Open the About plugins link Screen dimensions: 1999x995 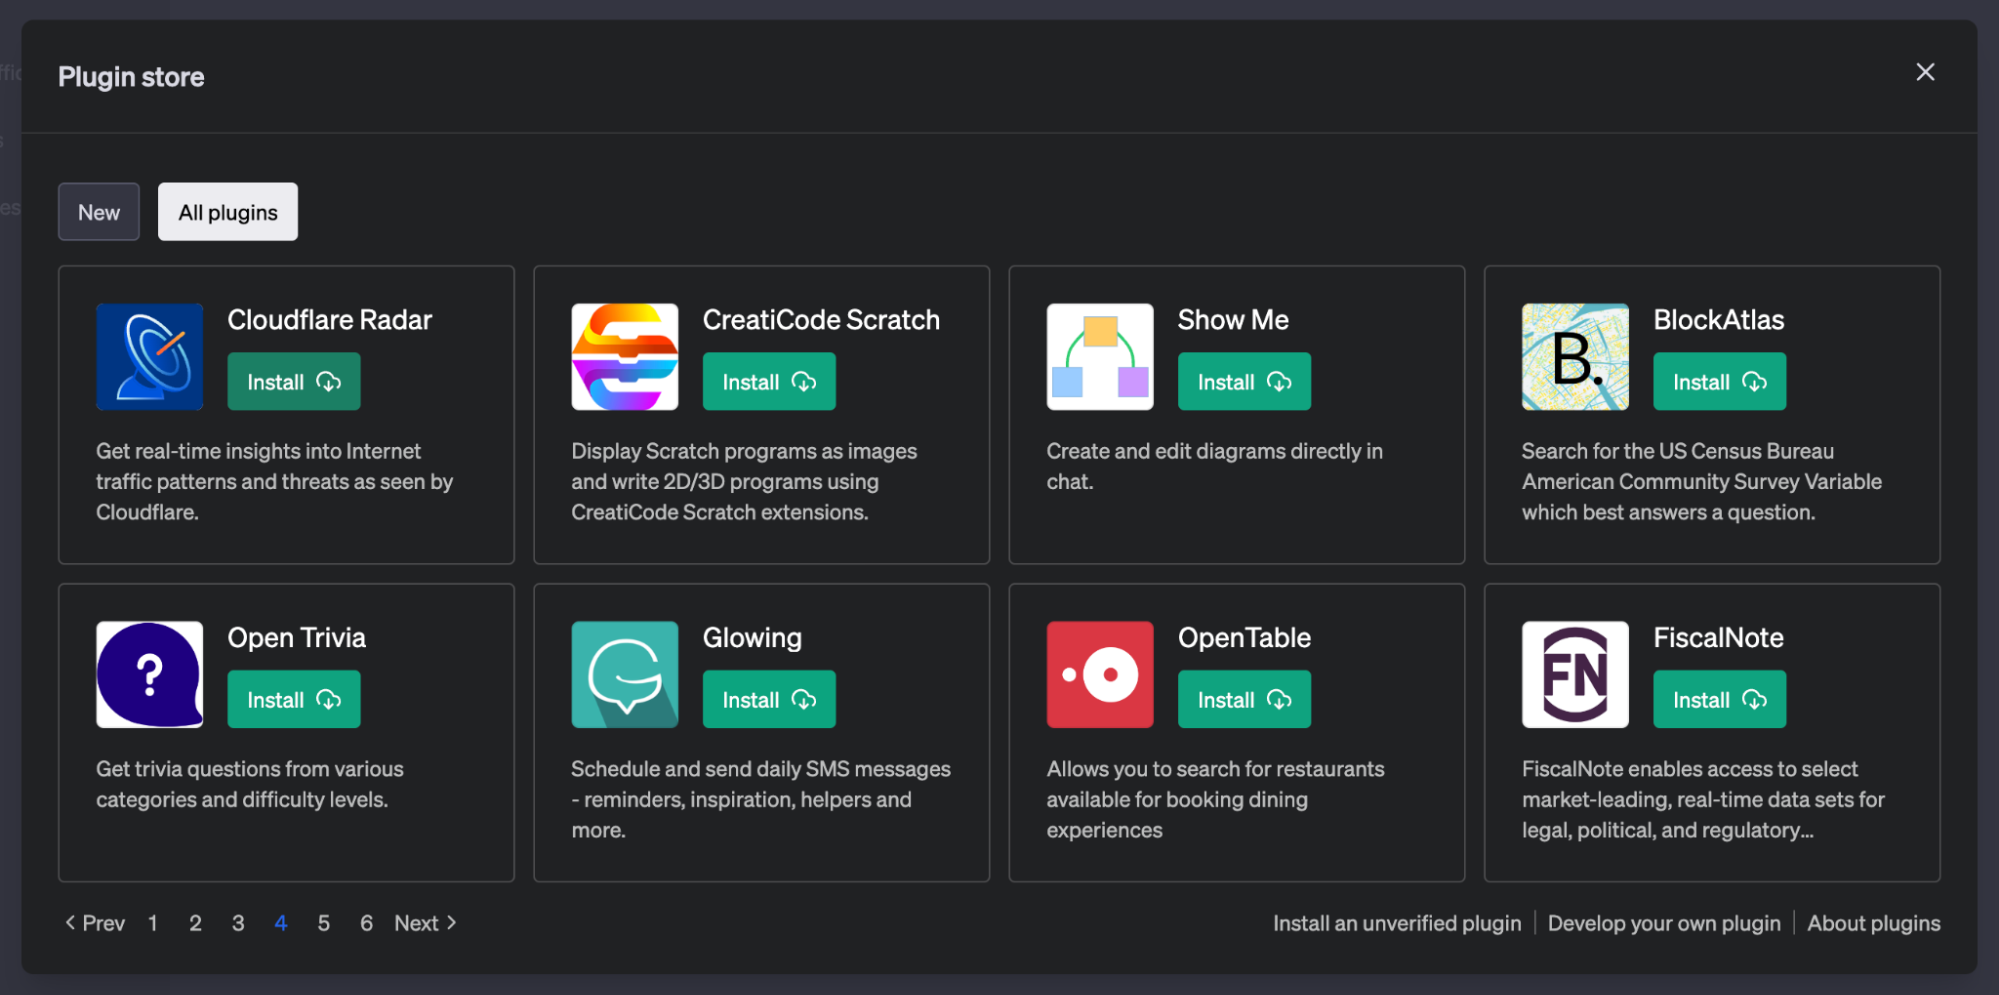(x=1874, y=923)
